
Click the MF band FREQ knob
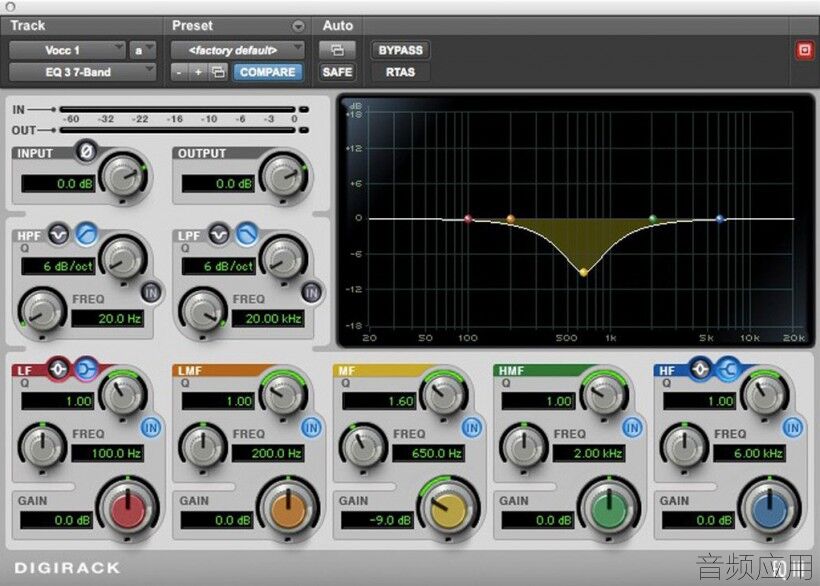pos(363,446)
